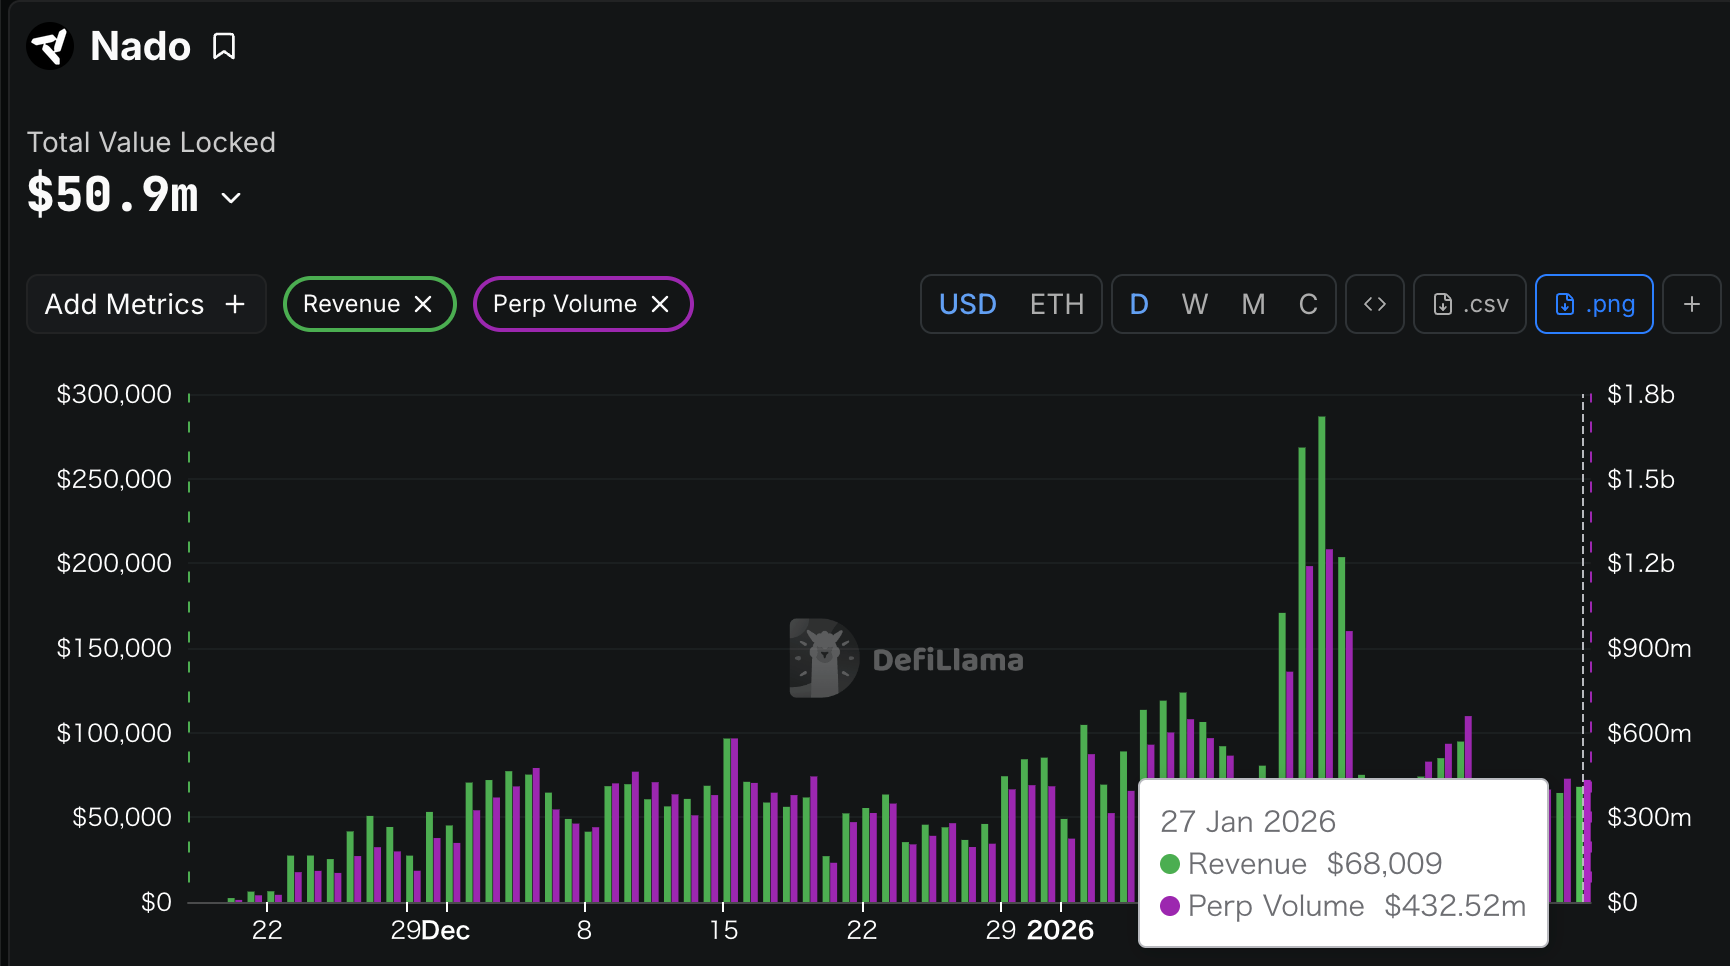Click the $900m right axis label

[1649, 648]
